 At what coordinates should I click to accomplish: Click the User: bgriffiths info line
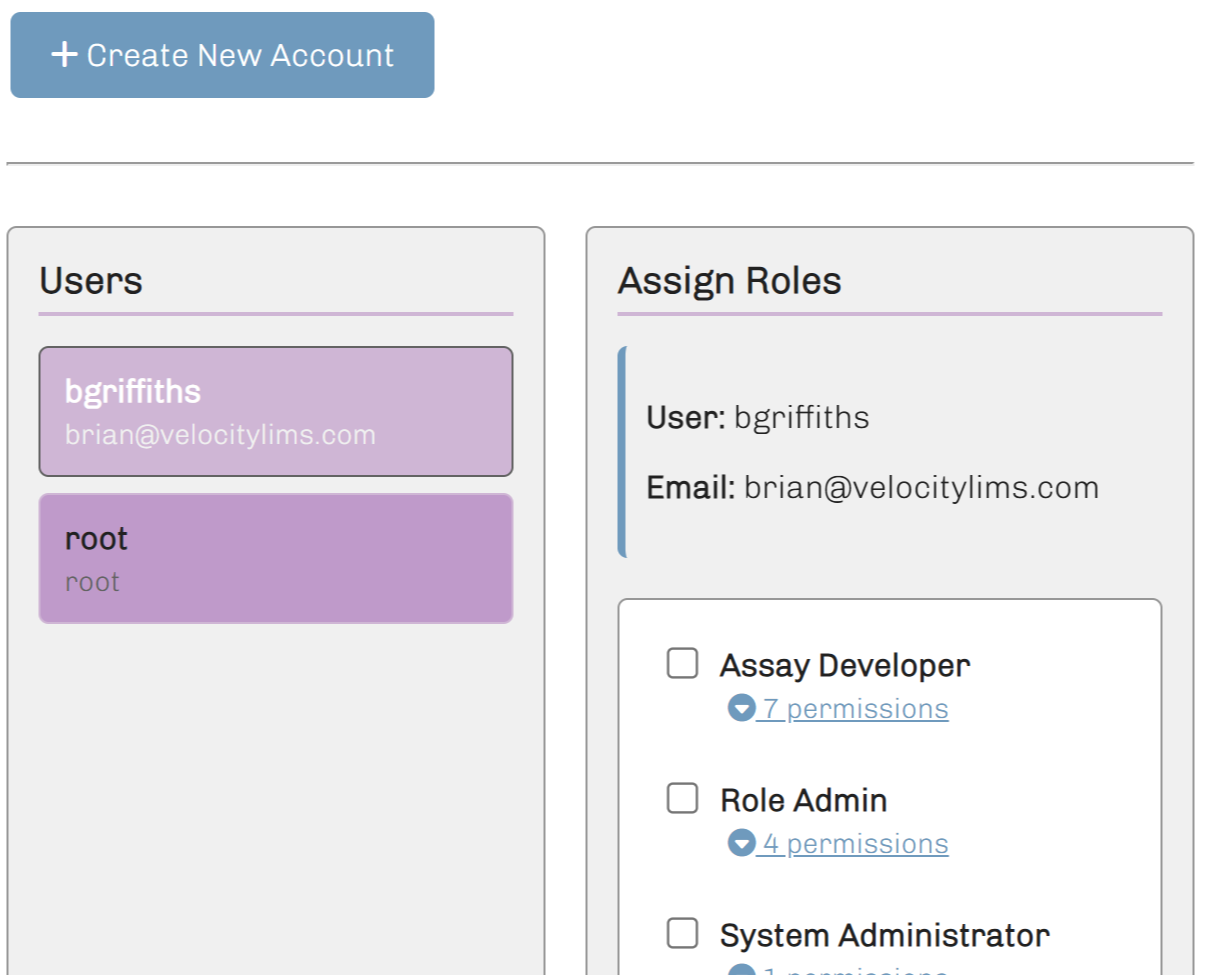coord(758,417)
